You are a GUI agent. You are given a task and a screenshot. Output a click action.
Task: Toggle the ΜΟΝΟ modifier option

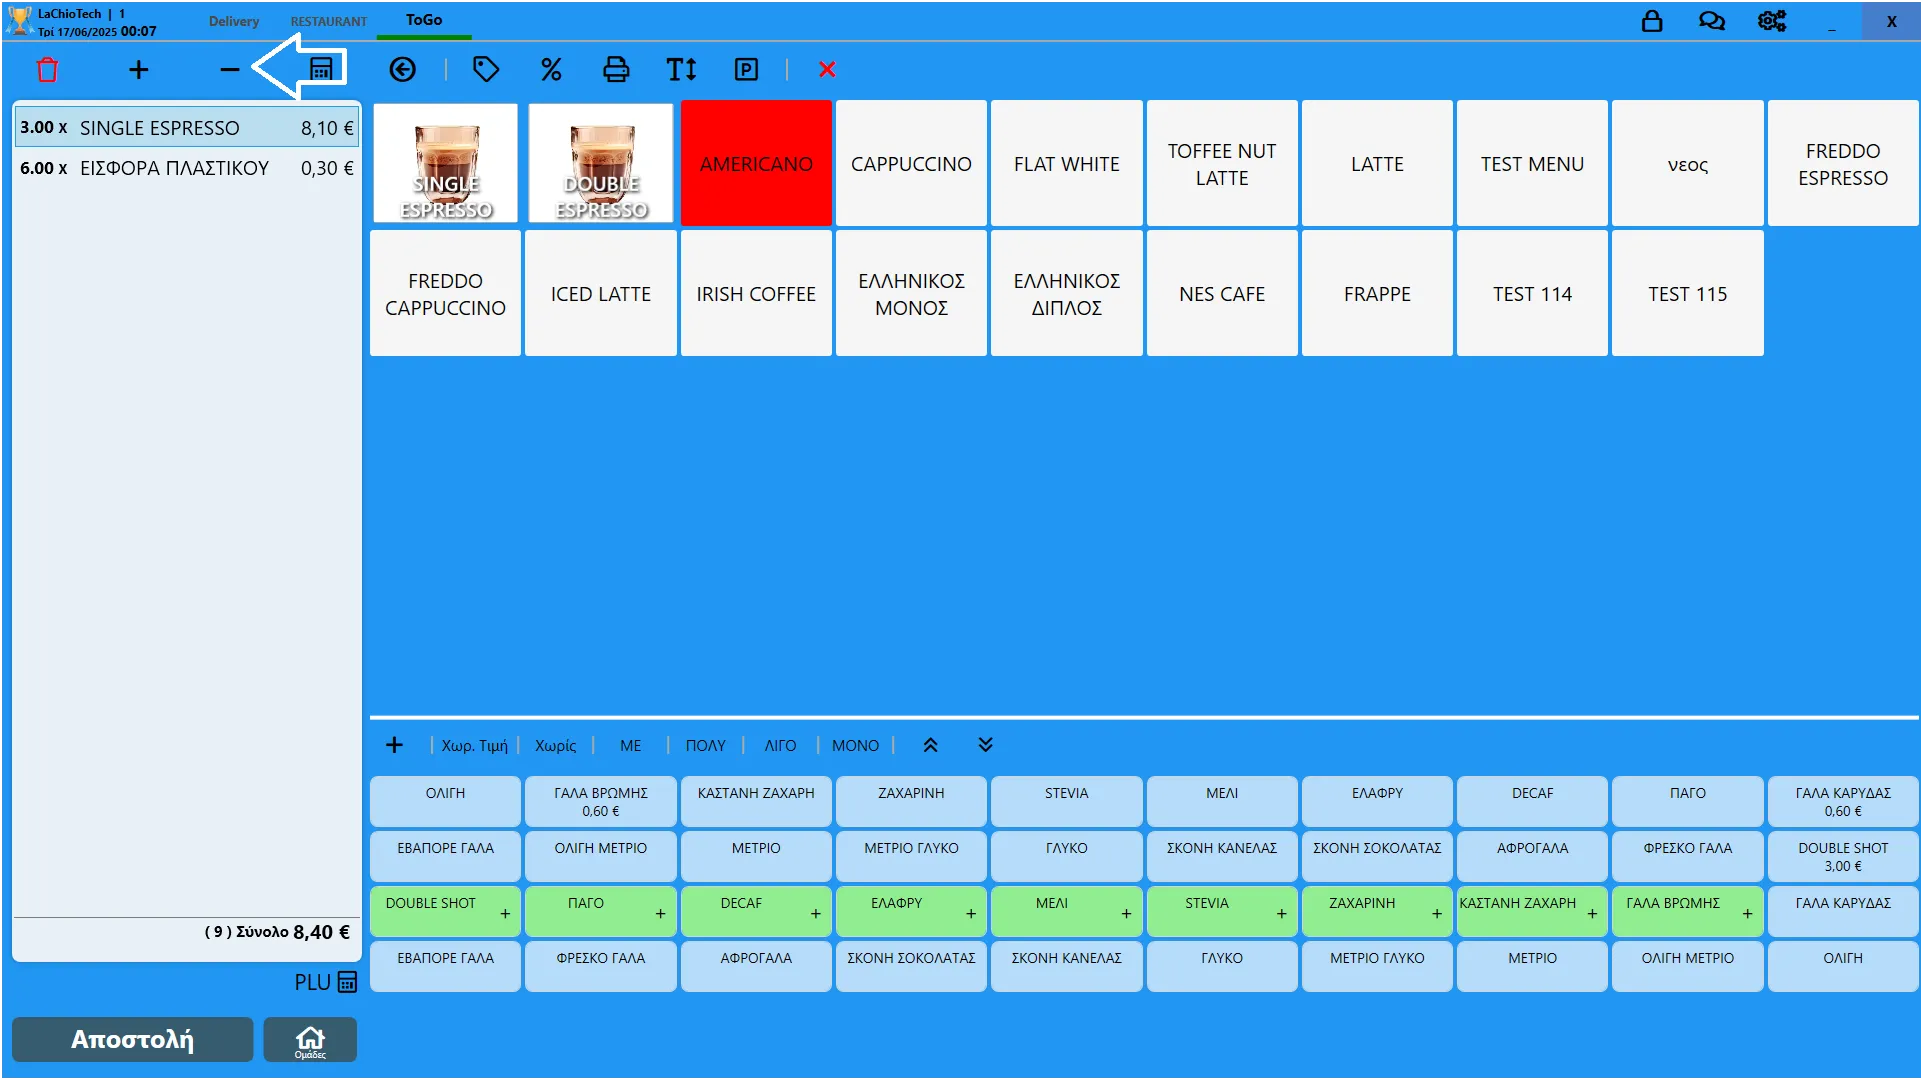pyautogui.click(x=855, y=745)
